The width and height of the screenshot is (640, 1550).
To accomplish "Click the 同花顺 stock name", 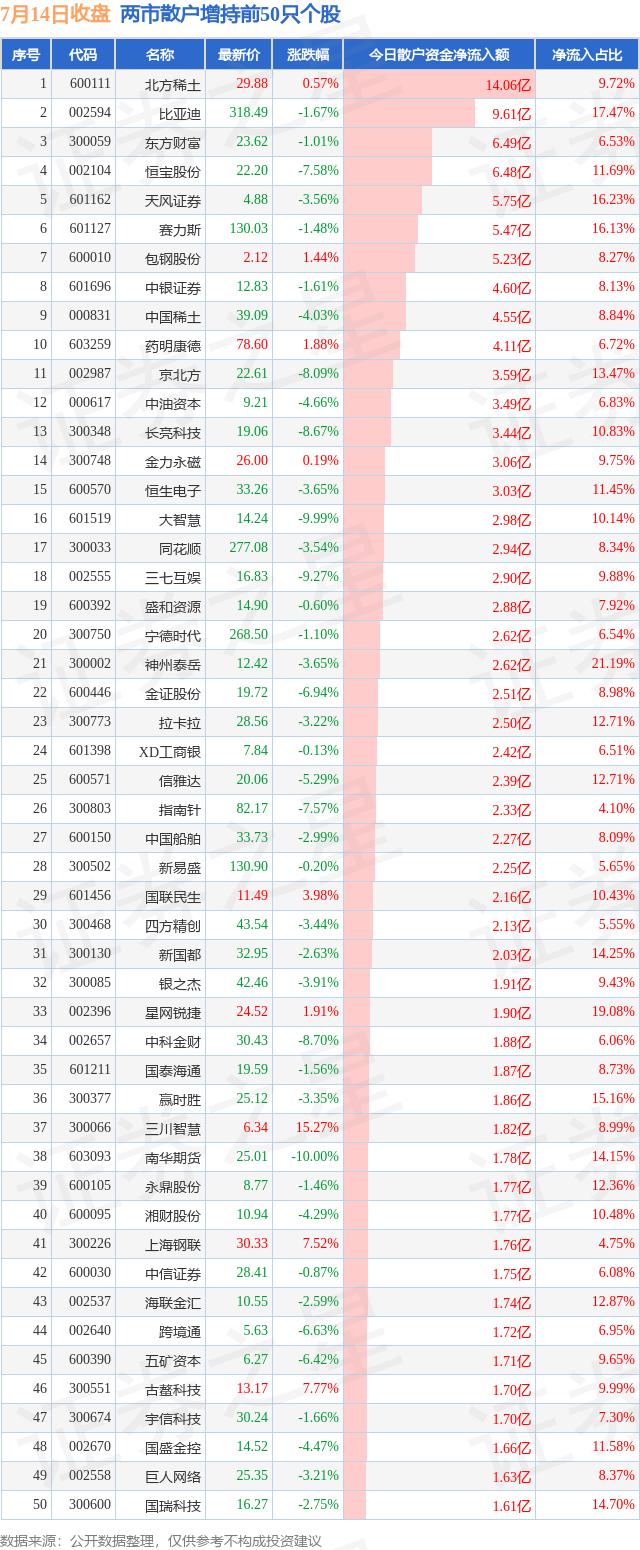I will coord(180,548).
